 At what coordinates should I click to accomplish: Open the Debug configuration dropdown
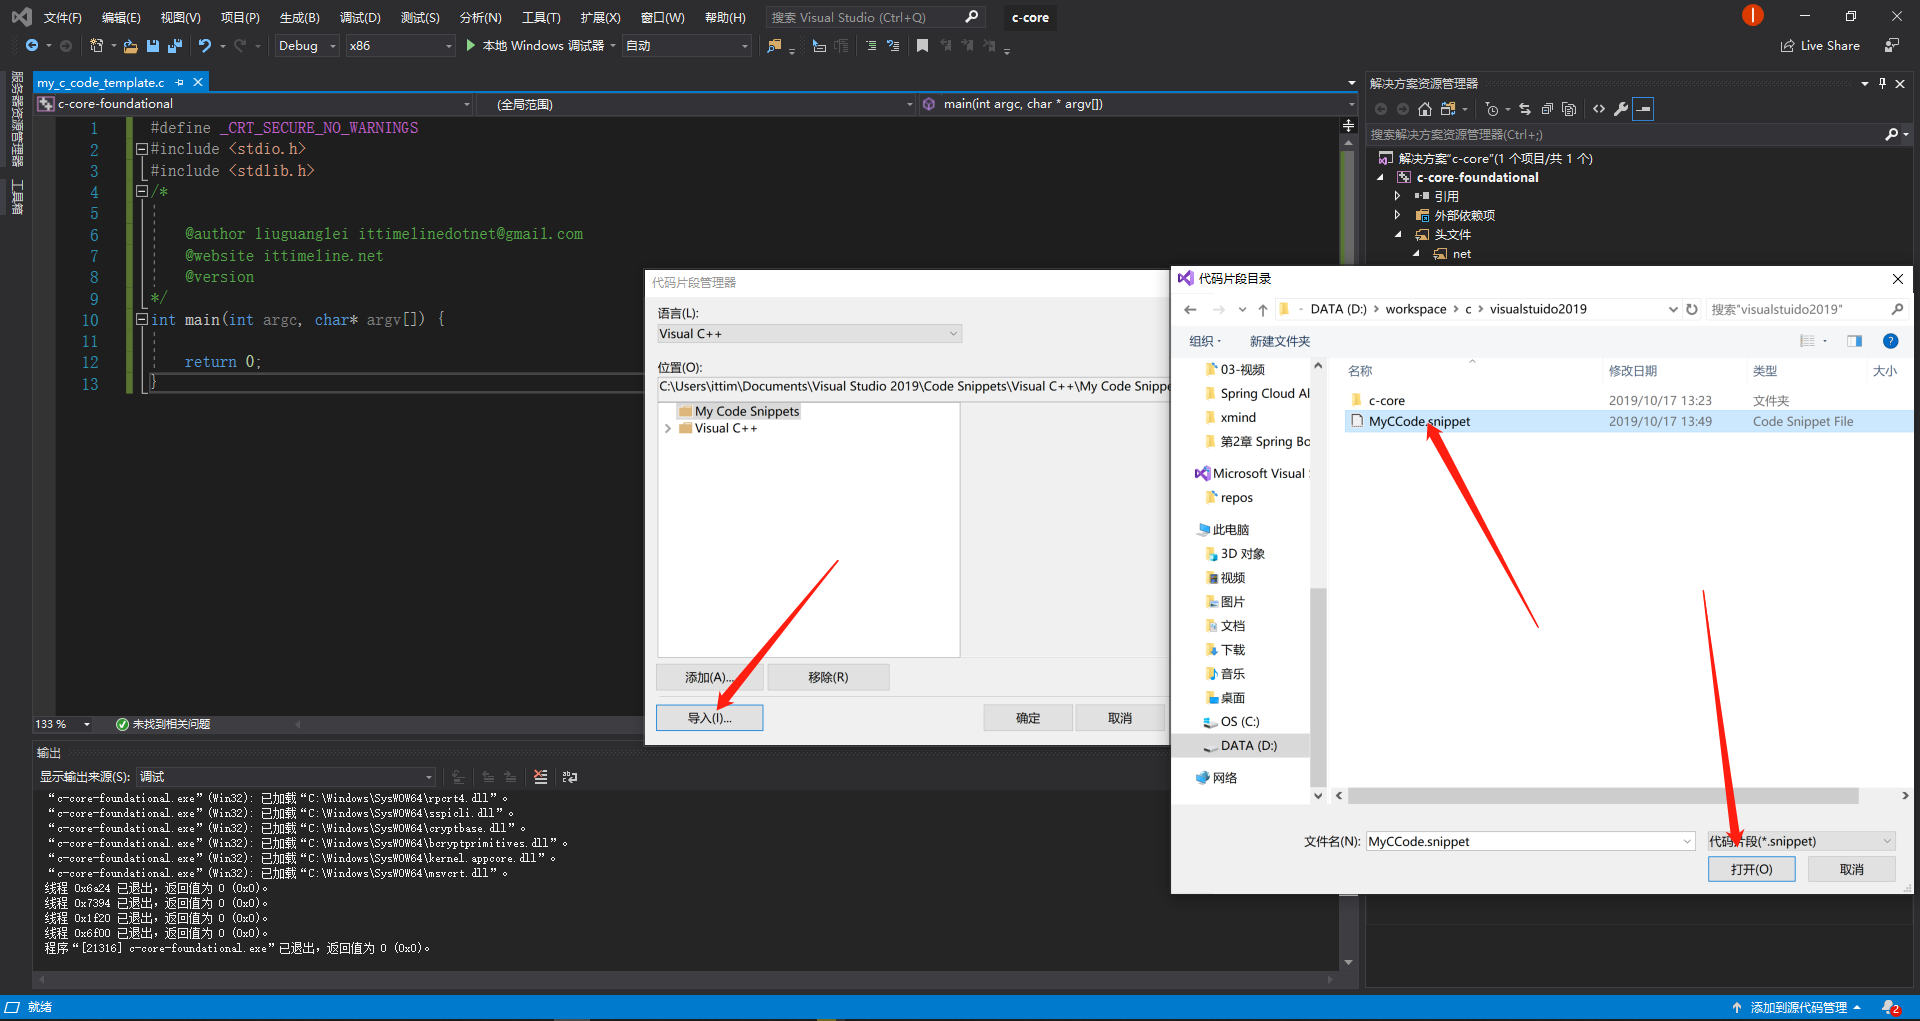[307, 46]
